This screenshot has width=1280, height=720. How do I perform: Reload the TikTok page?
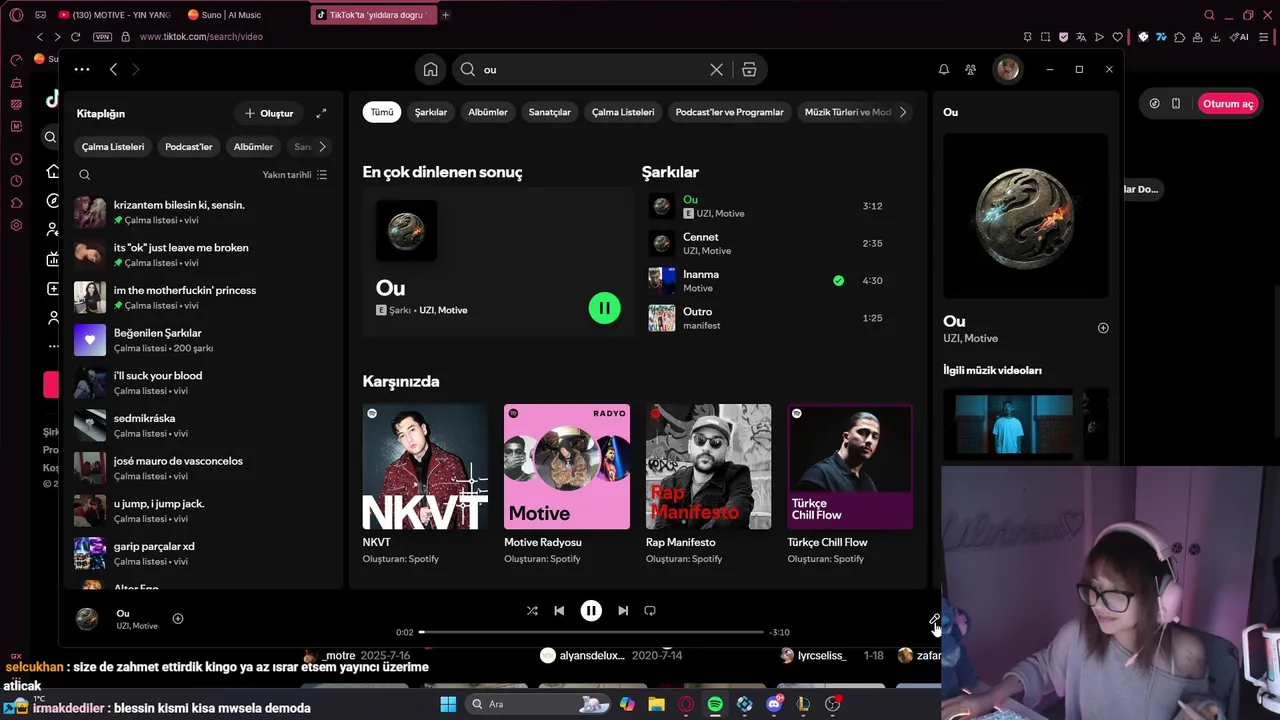[75, 37]
